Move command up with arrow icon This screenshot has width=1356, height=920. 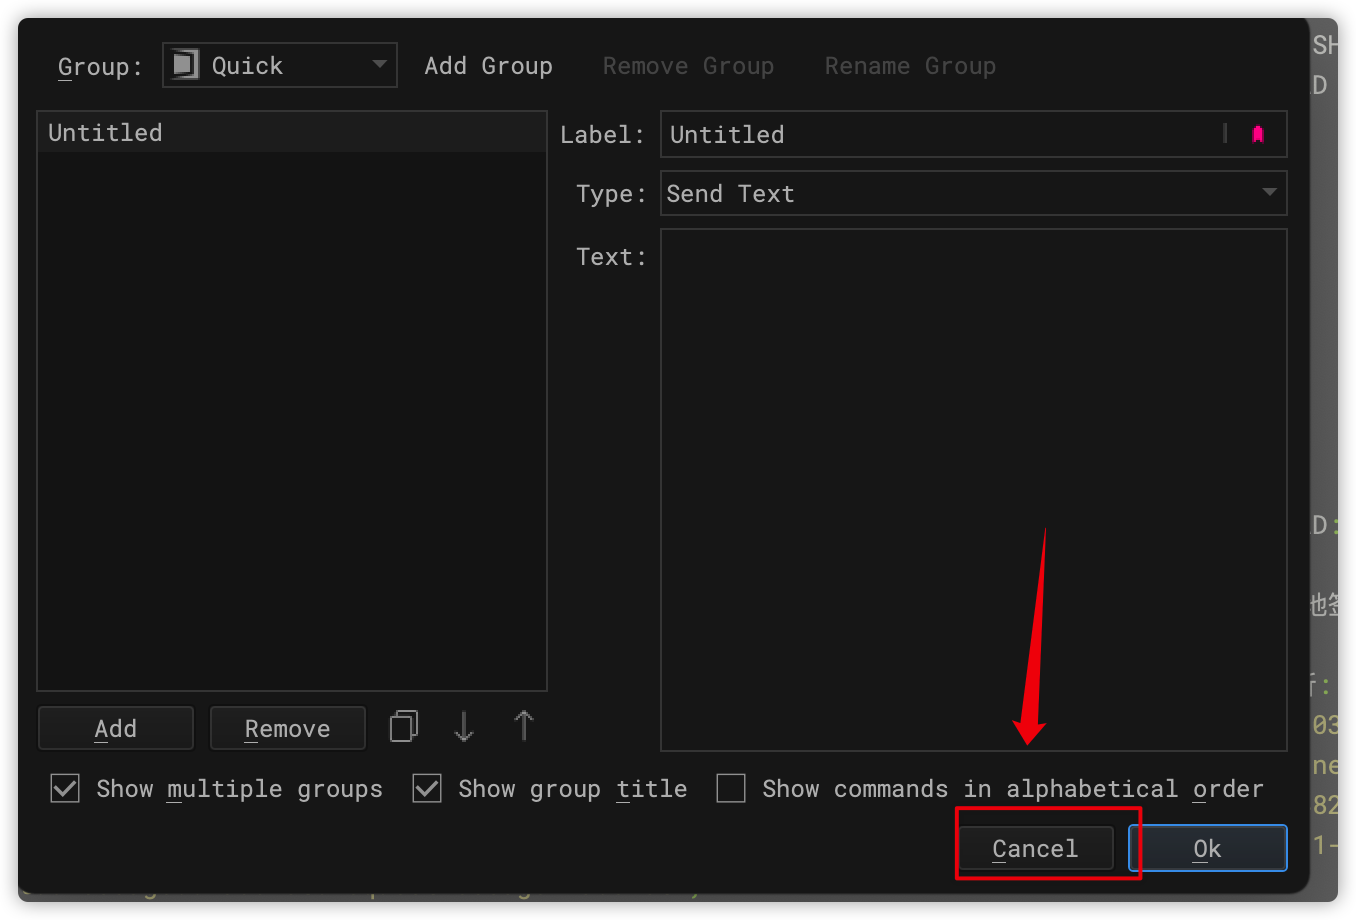[x=524, y=726]
